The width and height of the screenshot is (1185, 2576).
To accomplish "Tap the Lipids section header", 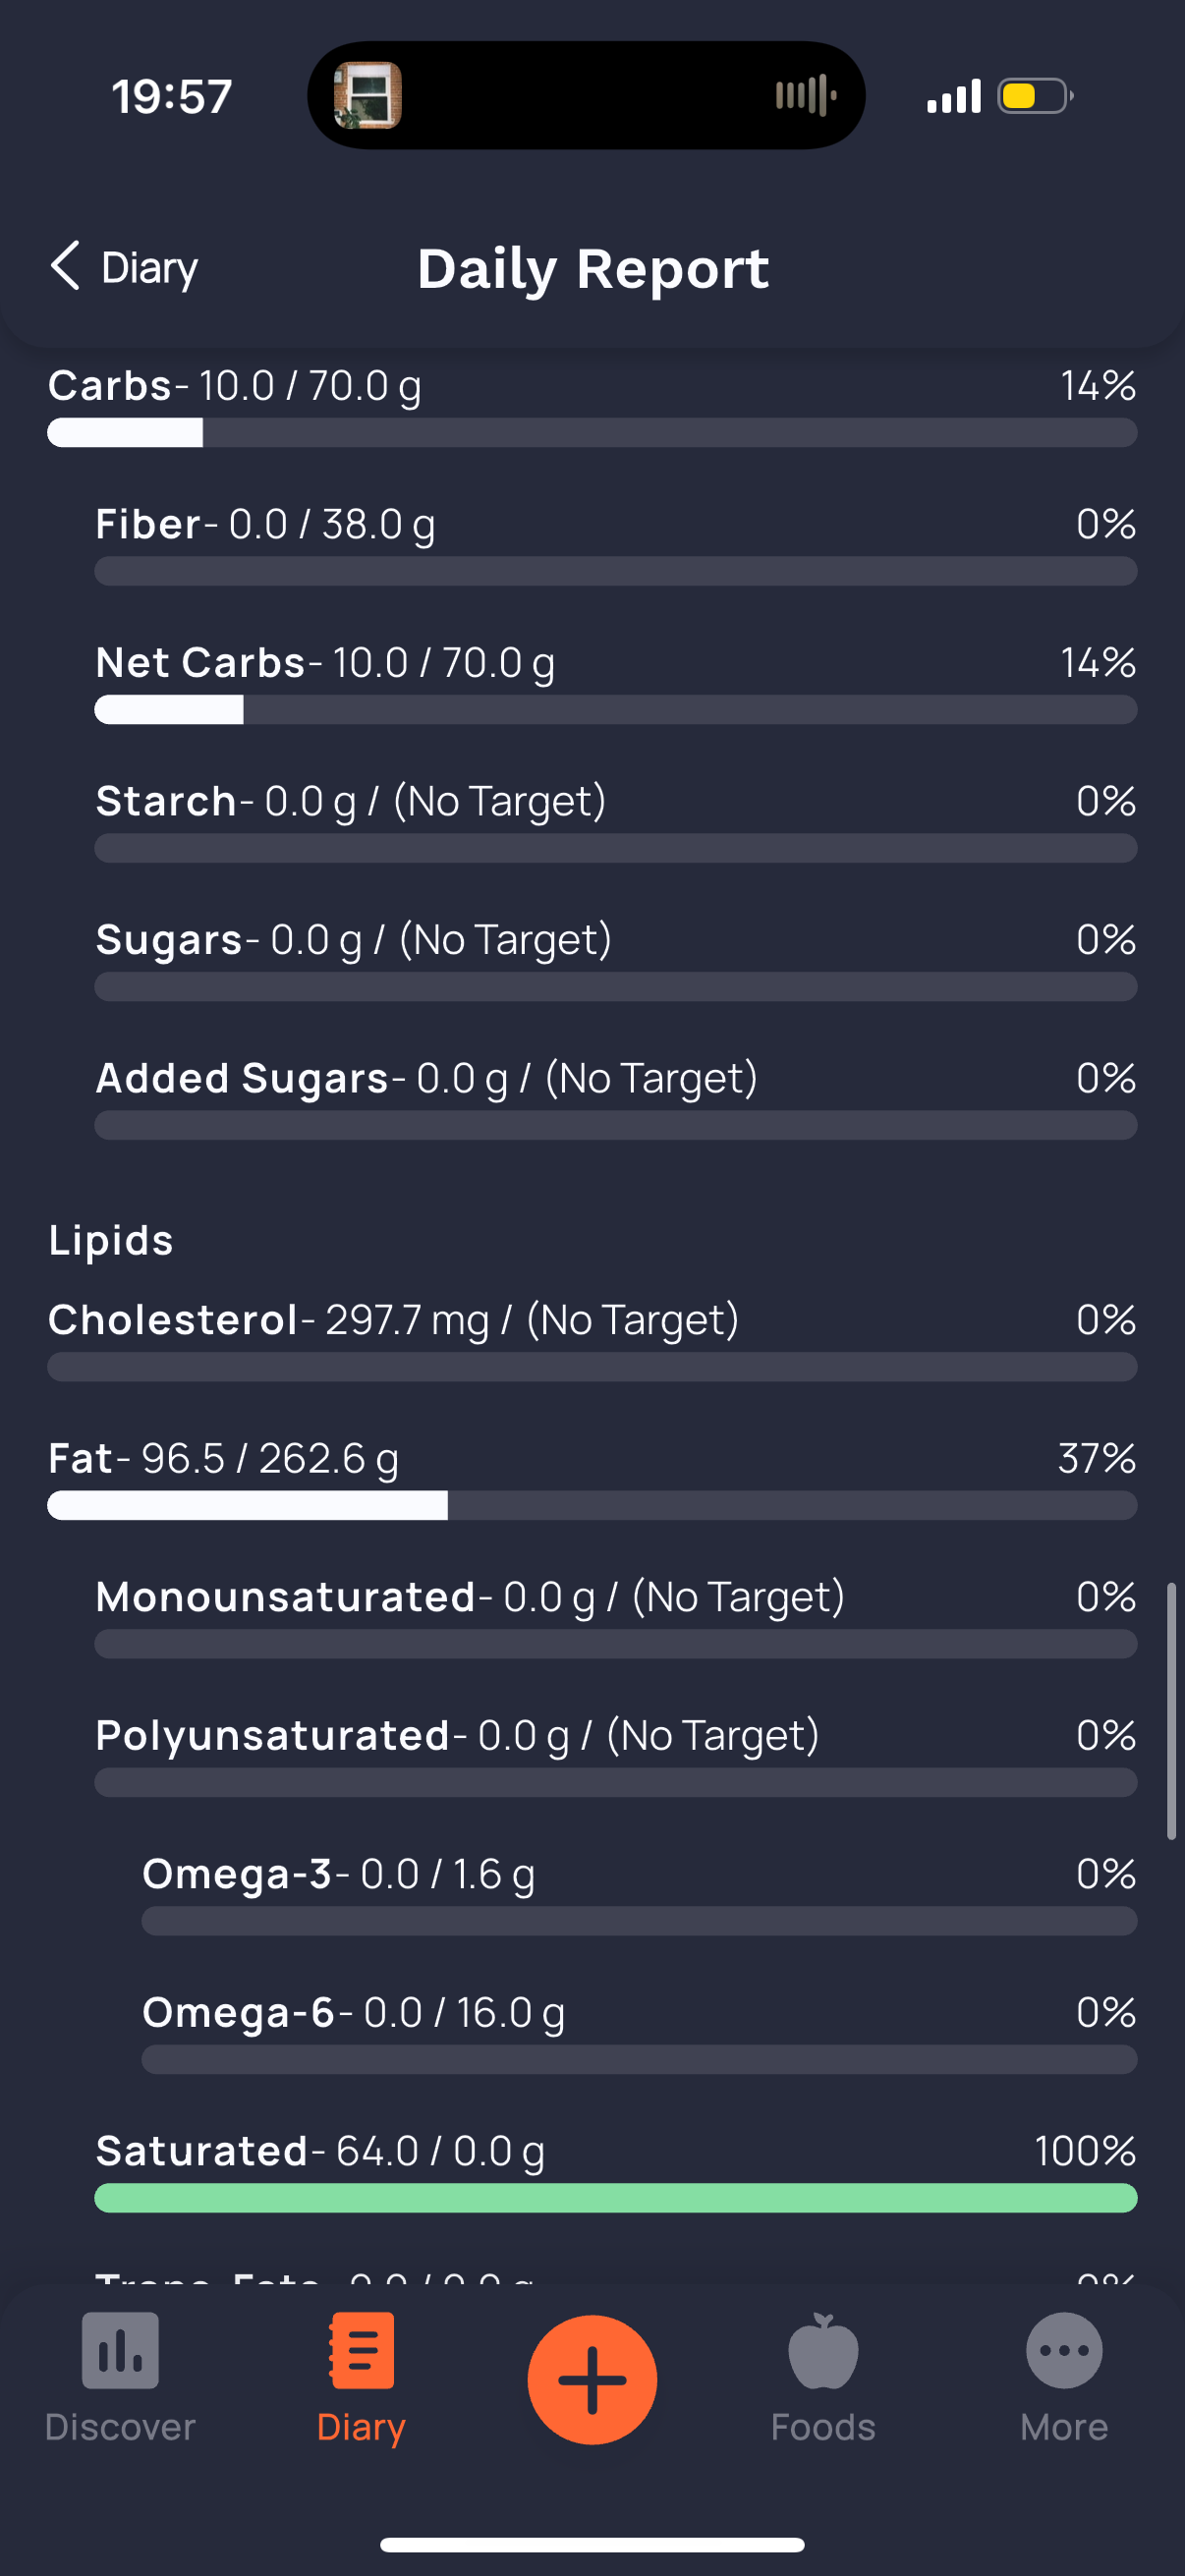I will coord(111,1240).
